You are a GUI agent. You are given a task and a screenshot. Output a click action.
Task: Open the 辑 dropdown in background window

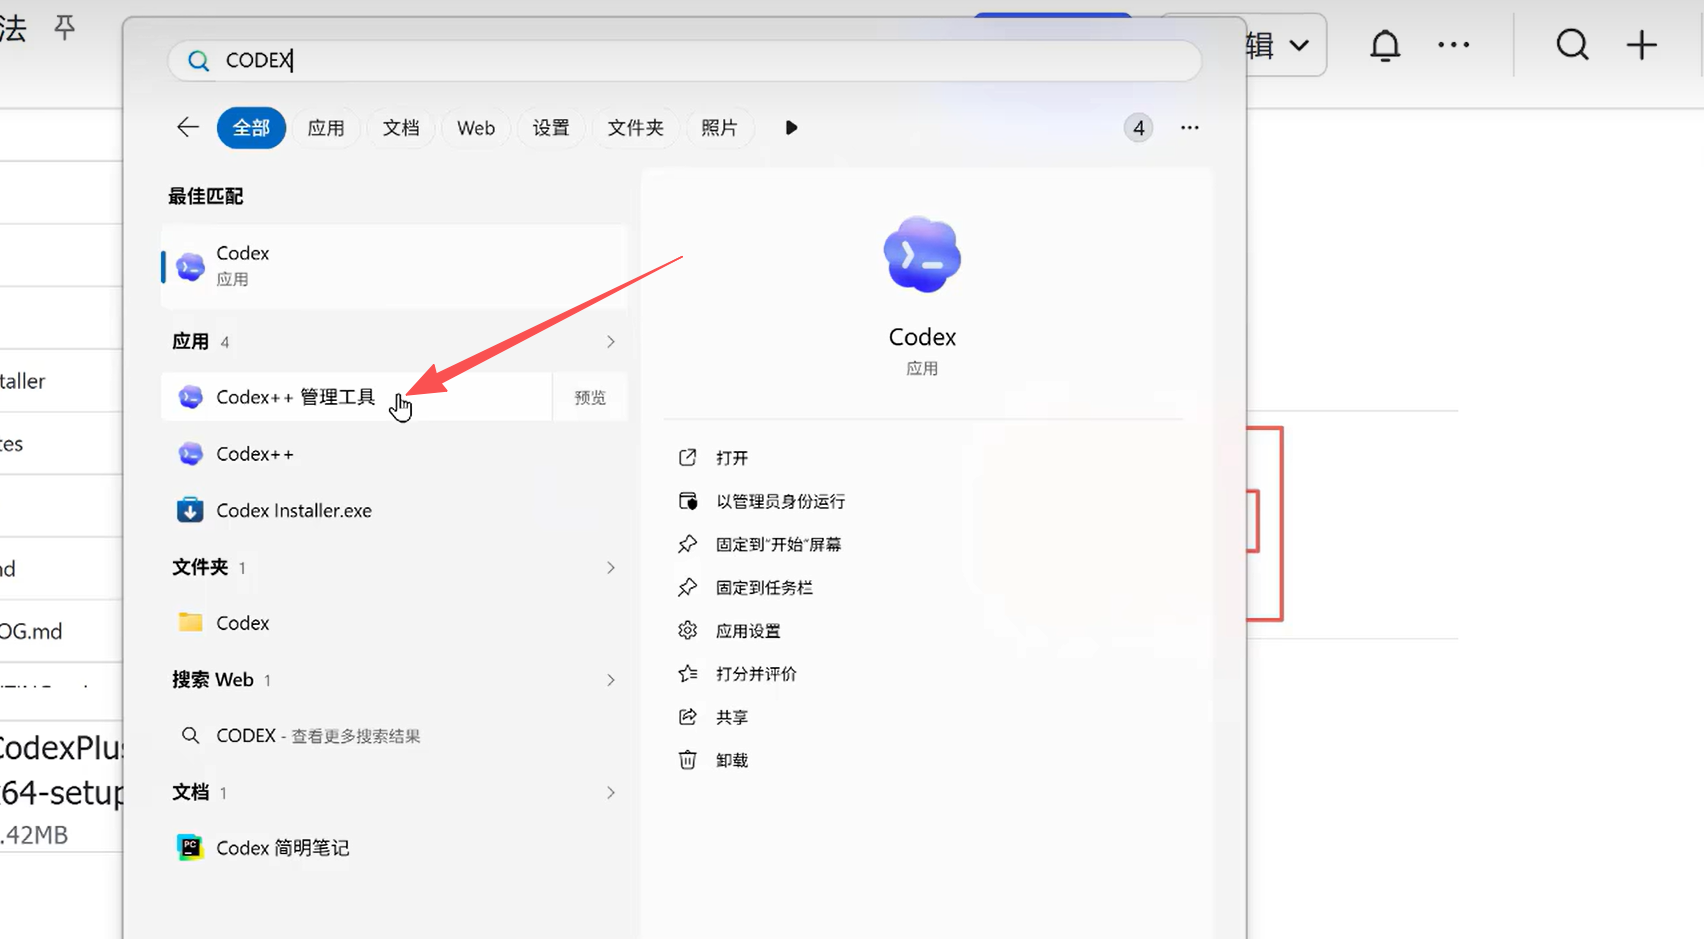[1286, 45]
